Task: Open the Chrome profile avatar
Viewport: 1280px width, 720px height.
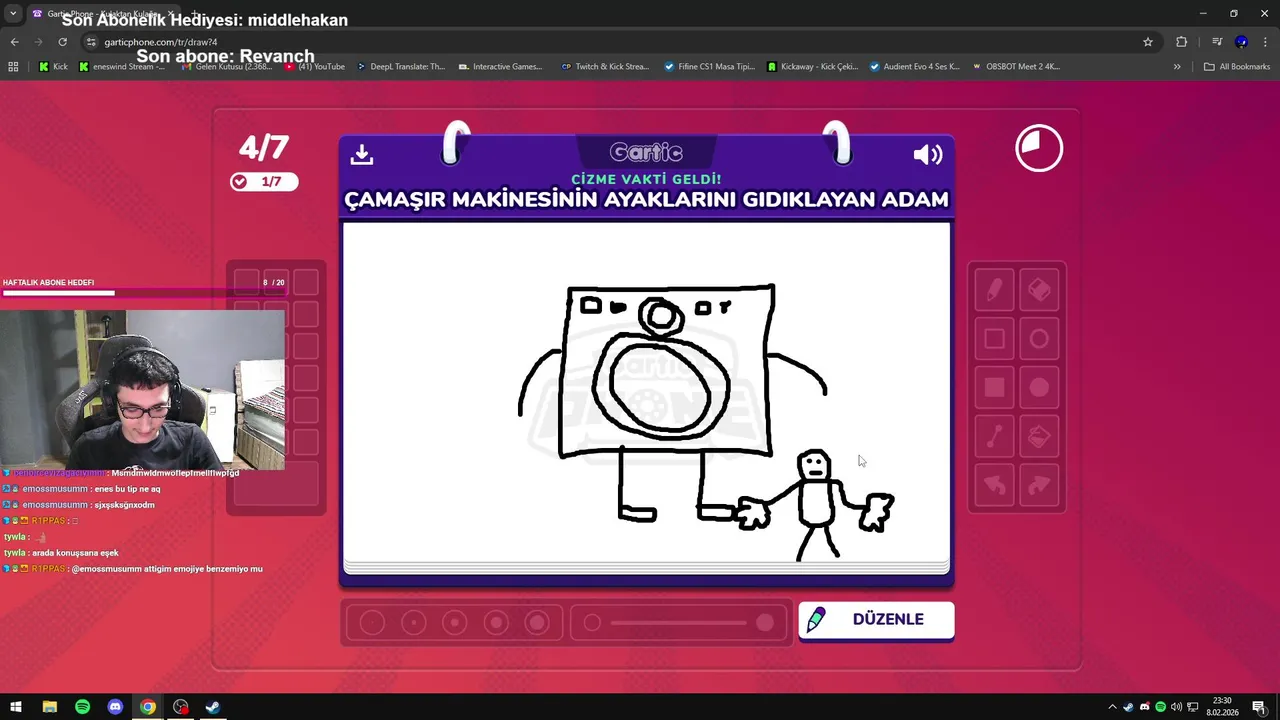Action: coord(1241,42)
